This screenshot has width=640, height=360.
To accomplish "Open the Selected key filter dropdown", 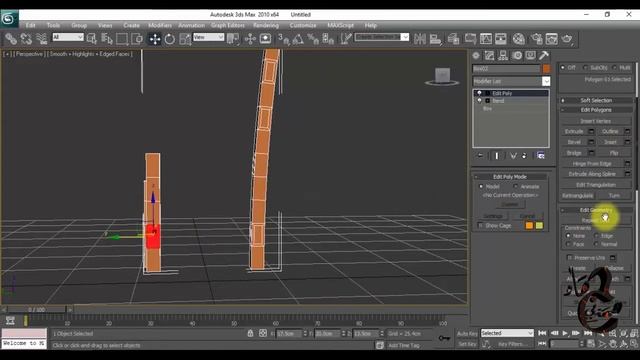I will pos(507,333).
